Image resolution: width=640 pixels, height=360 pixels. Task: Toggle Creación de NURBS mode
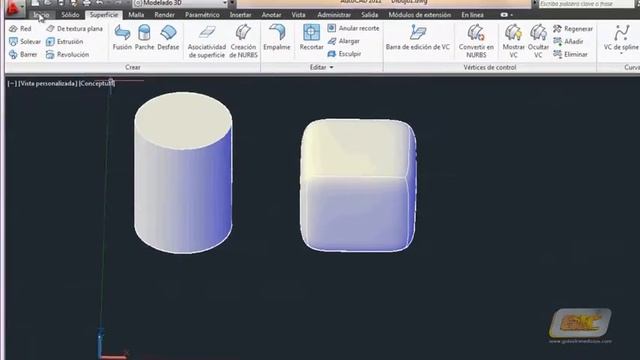pos(243,42)
